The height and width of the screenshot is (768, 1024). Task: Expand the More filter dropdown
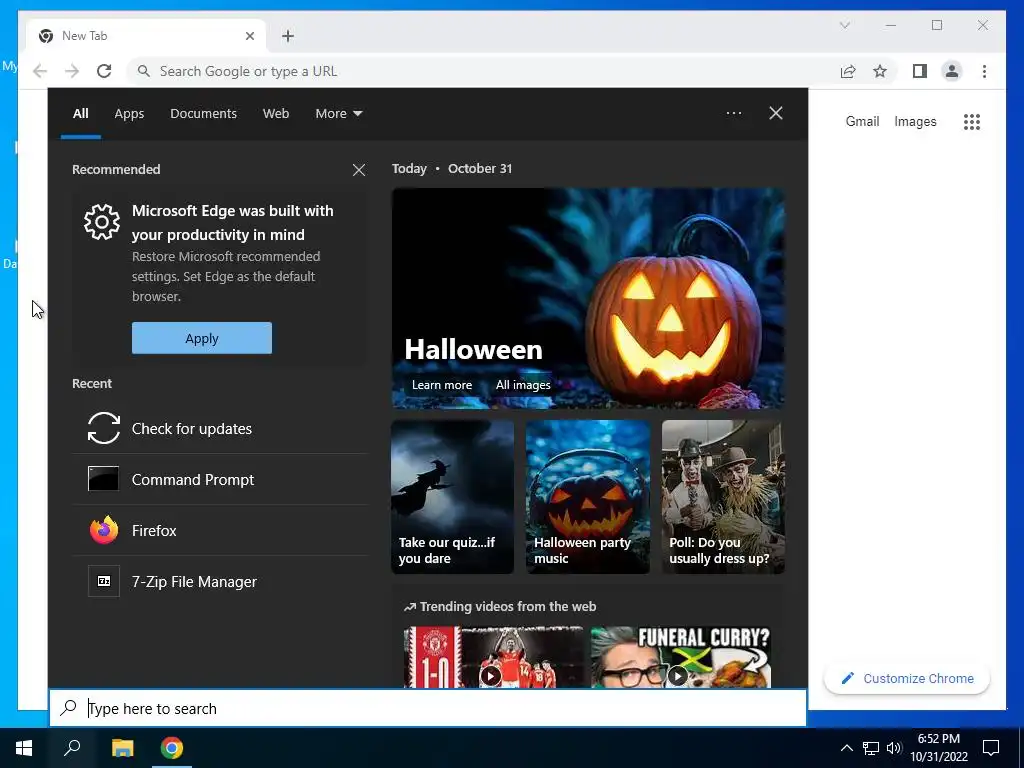click(338, 114)
